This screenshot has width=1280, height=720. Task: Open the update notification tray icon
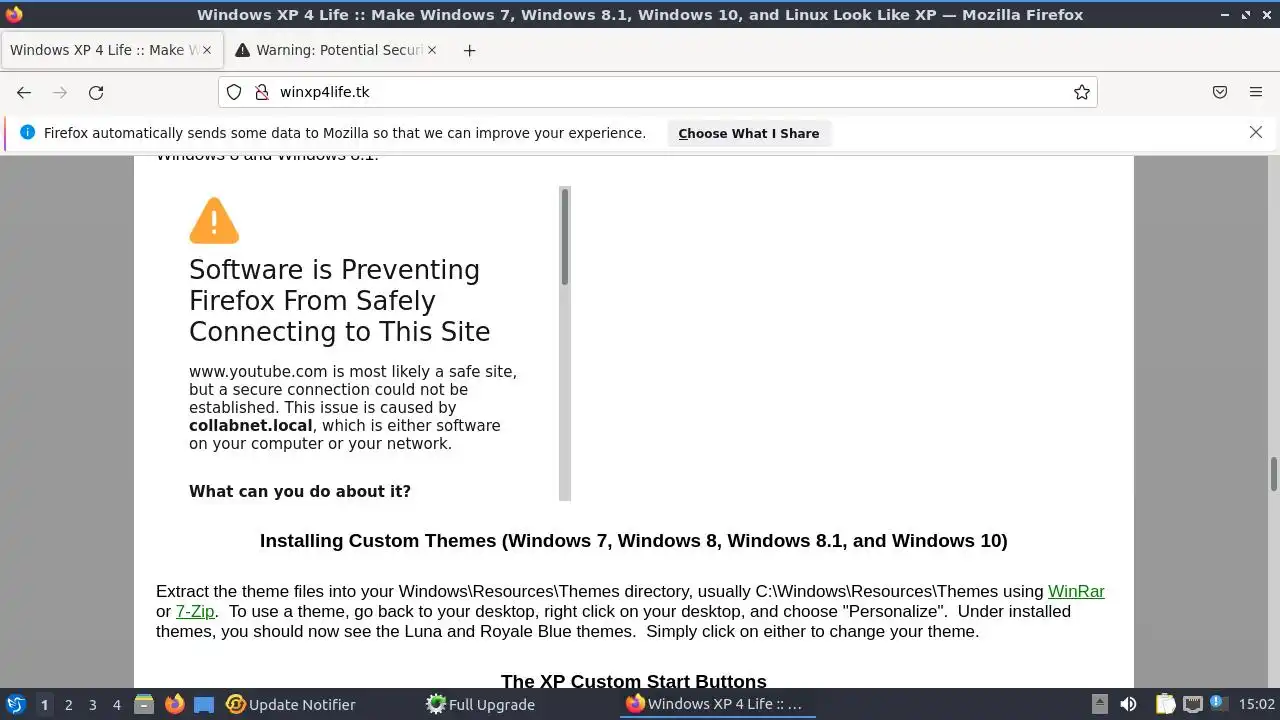pos(1218,704)
